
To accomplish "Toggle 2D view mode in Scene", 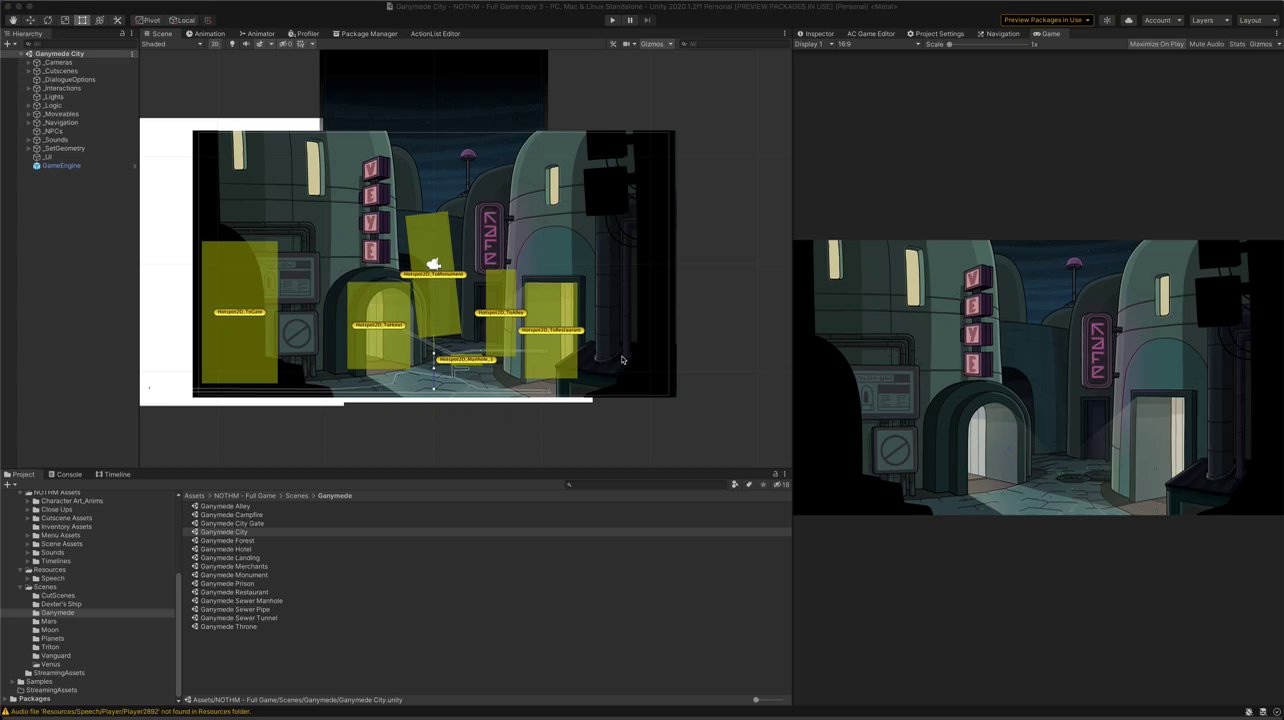I will (x=214, y=44).
